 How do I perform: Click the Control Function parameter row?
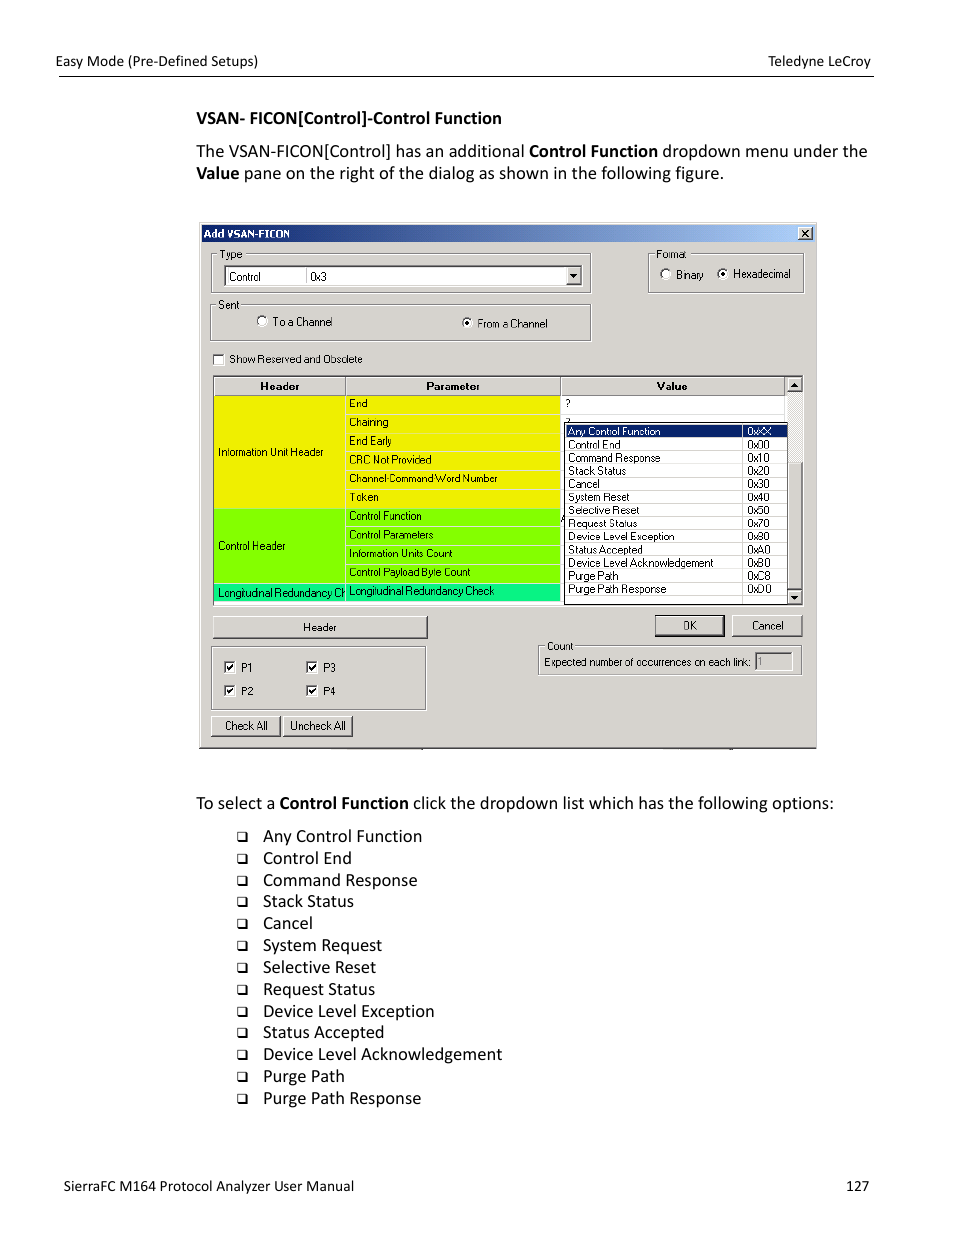point(453,516)
